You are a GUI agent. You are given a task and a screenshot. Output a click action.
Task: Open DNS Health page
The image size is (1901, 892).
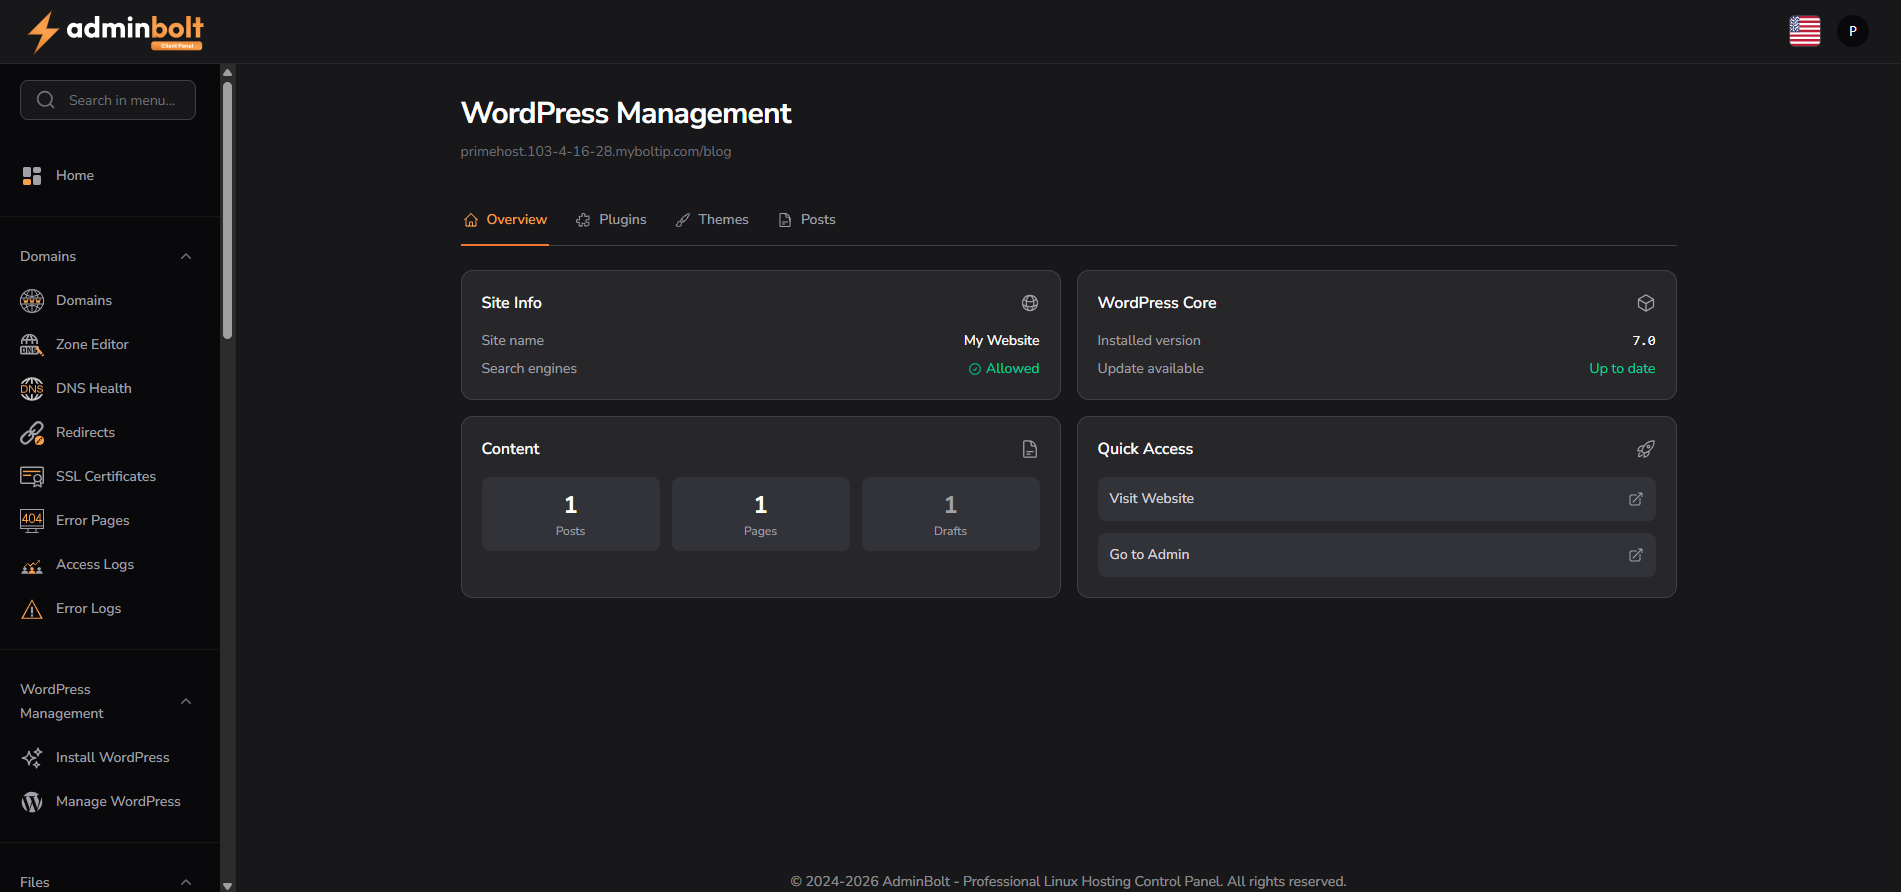[x=108, y=389]
